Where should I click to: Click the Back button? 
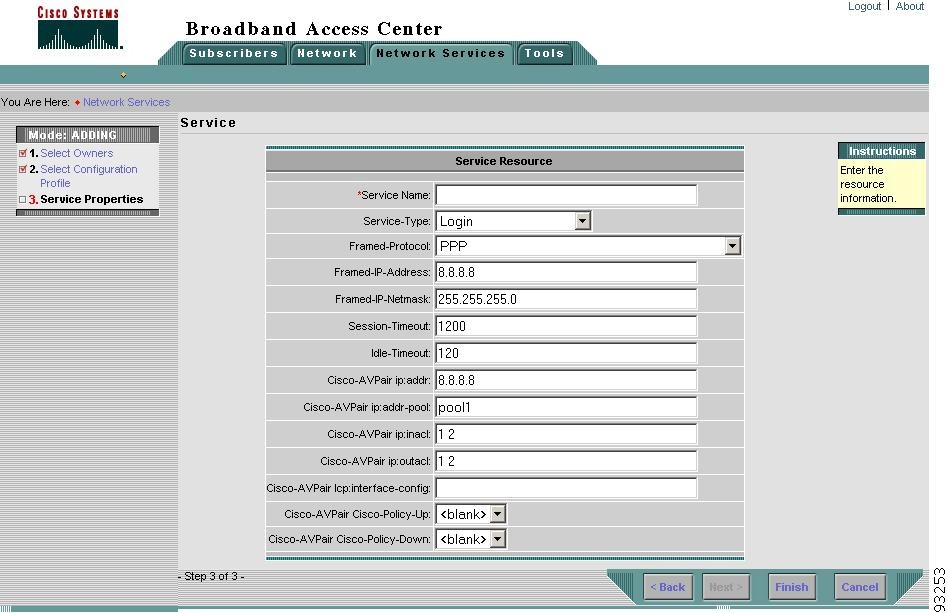pyautogui.click(x=667, y=587)
